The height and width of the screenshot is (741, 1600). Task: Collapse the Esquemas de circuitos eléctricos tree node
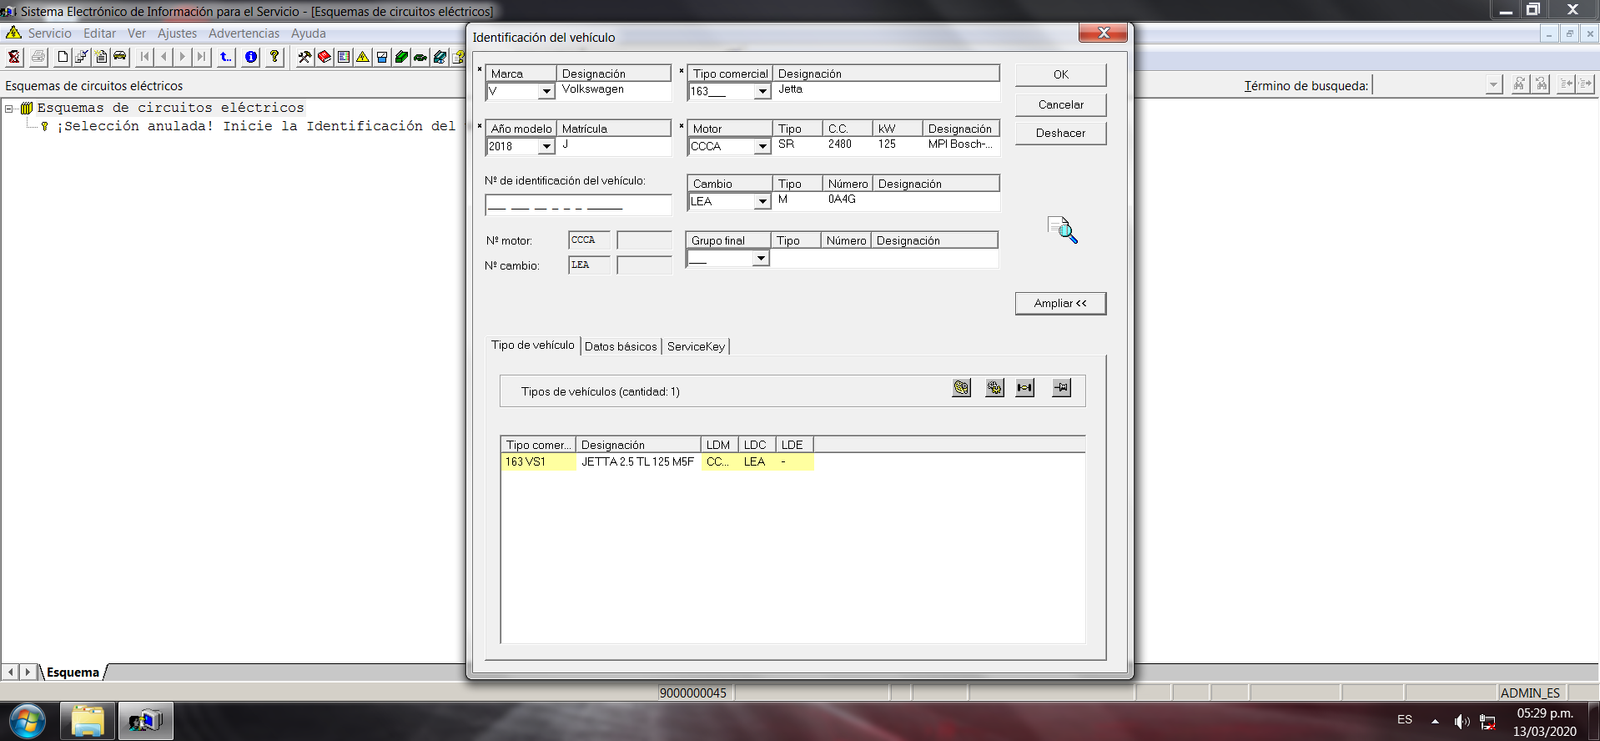click(x=9, y=108)
